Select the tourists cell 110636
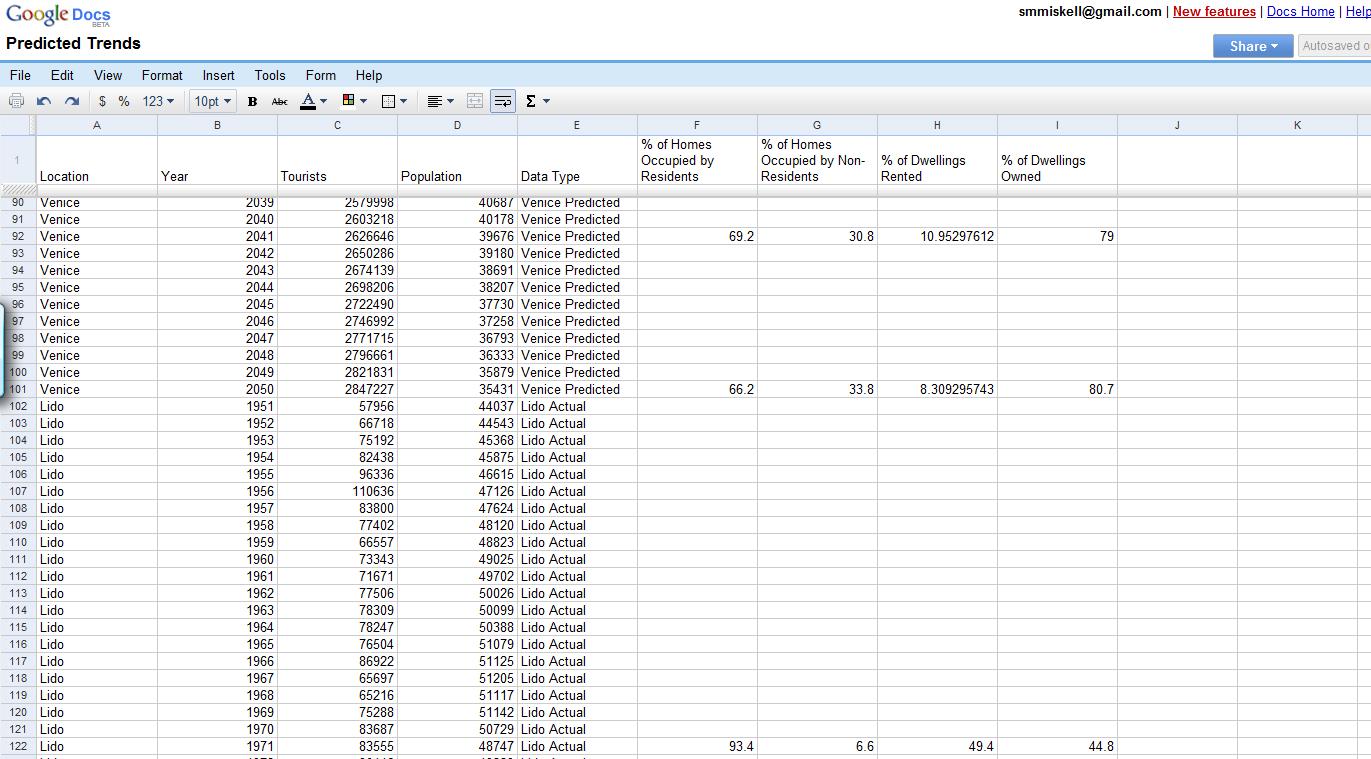1371x759 pixels. pos(337,492)
